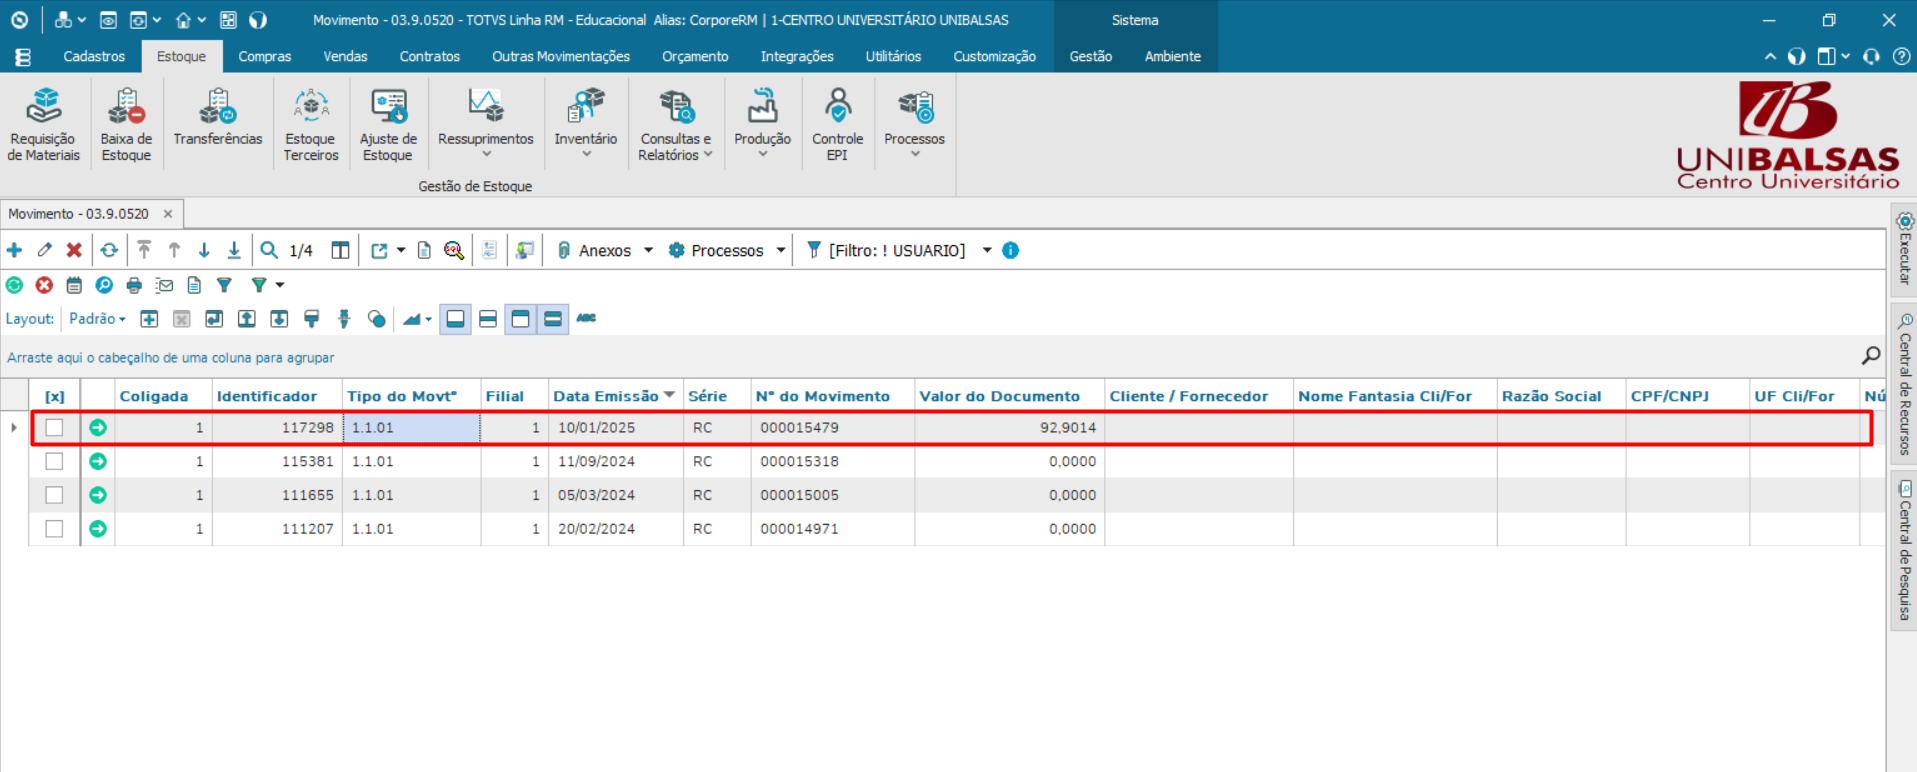Close the Movimento - 03.9.0520 tab

coord(168,214)
